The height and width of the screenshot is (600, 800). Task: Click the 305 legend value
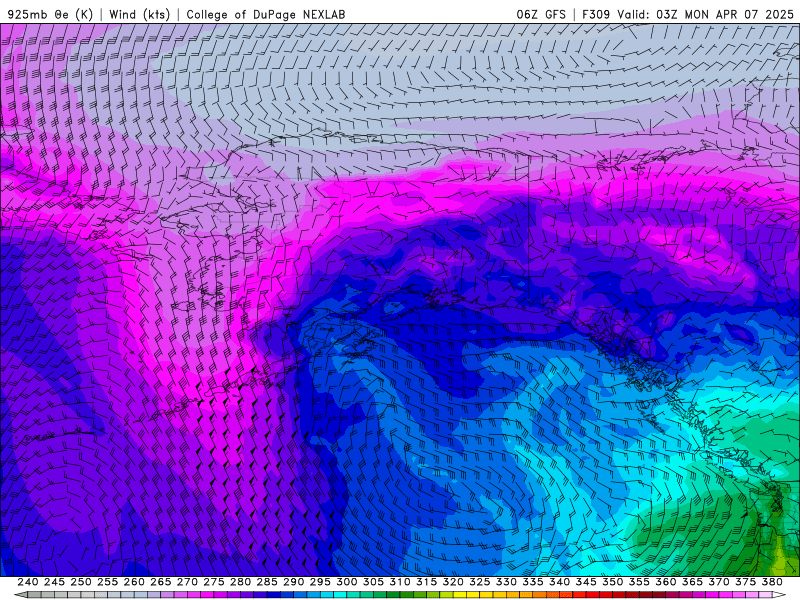[373, 582]
